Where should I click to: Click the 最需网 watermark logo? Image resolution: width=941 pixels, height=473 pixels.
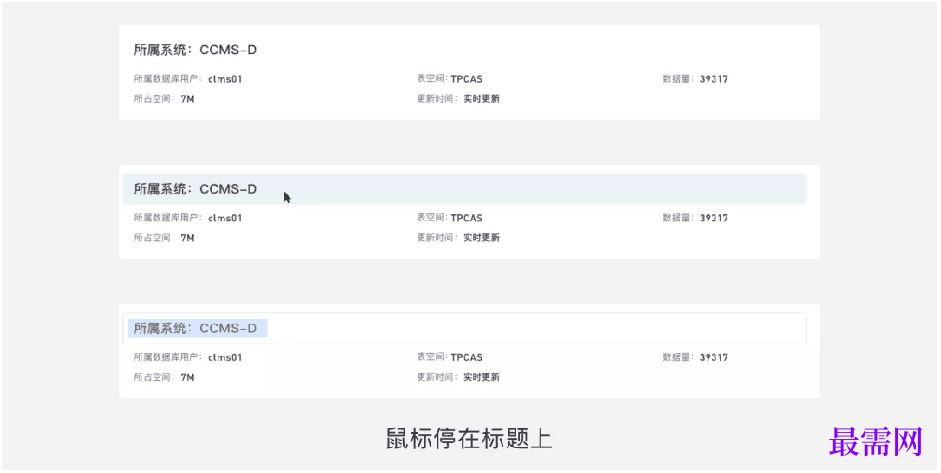tap(876, 441)
